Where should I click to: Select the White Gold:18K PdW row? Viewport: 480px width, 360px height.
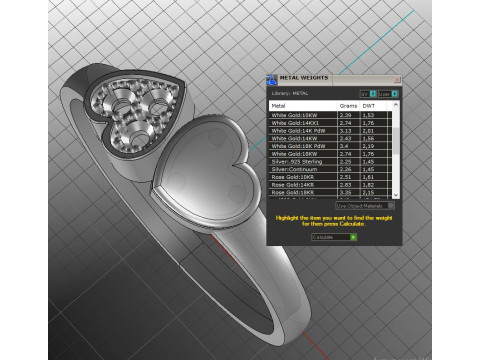pyautogui.click(x=330, y=146)
